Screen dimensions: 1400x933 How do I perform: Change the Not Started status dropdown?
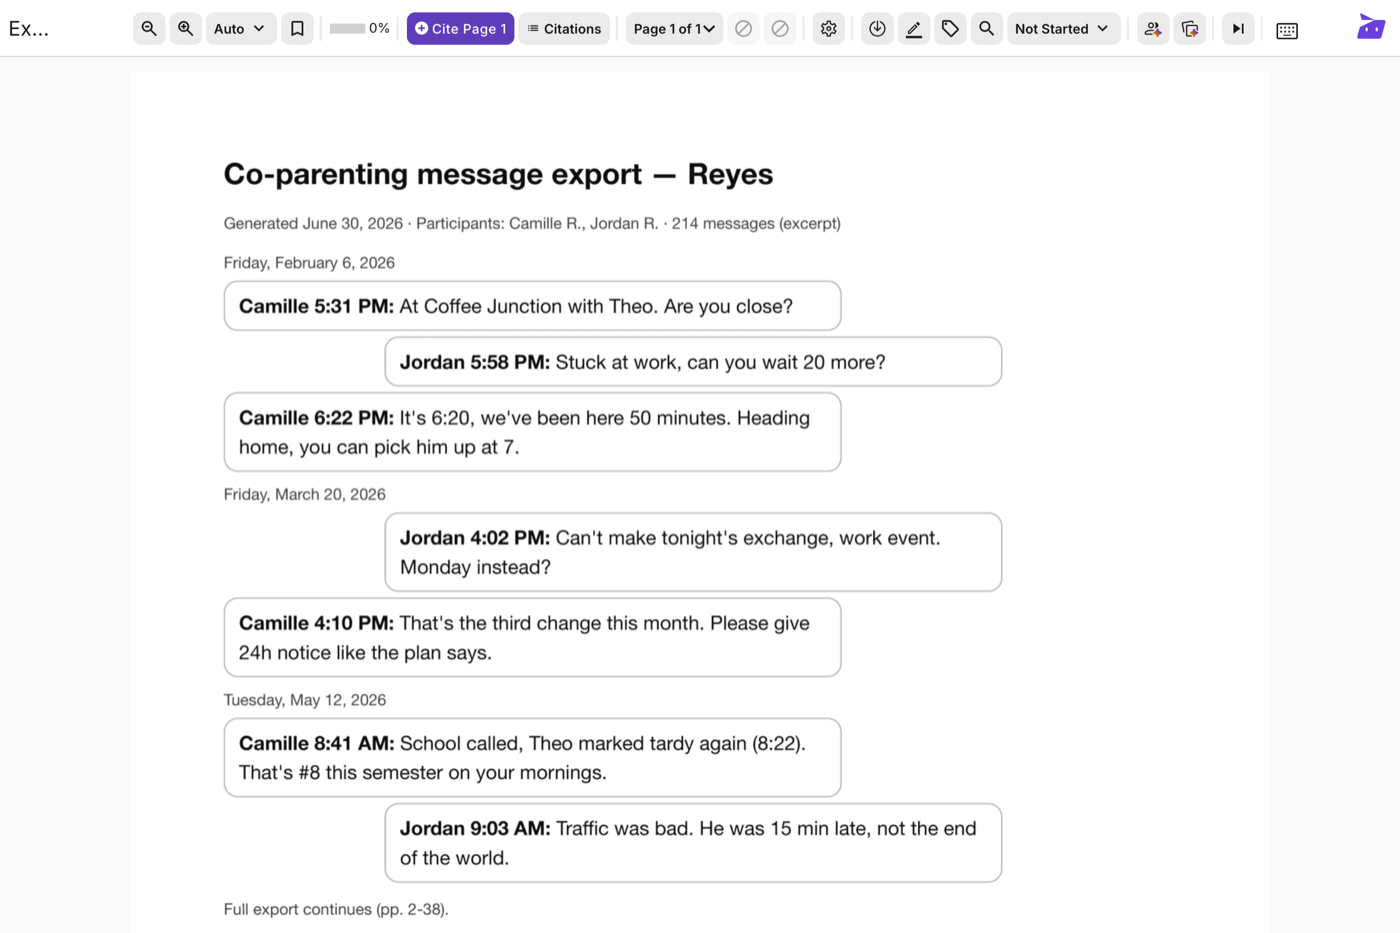click(x=1063, y=29)
